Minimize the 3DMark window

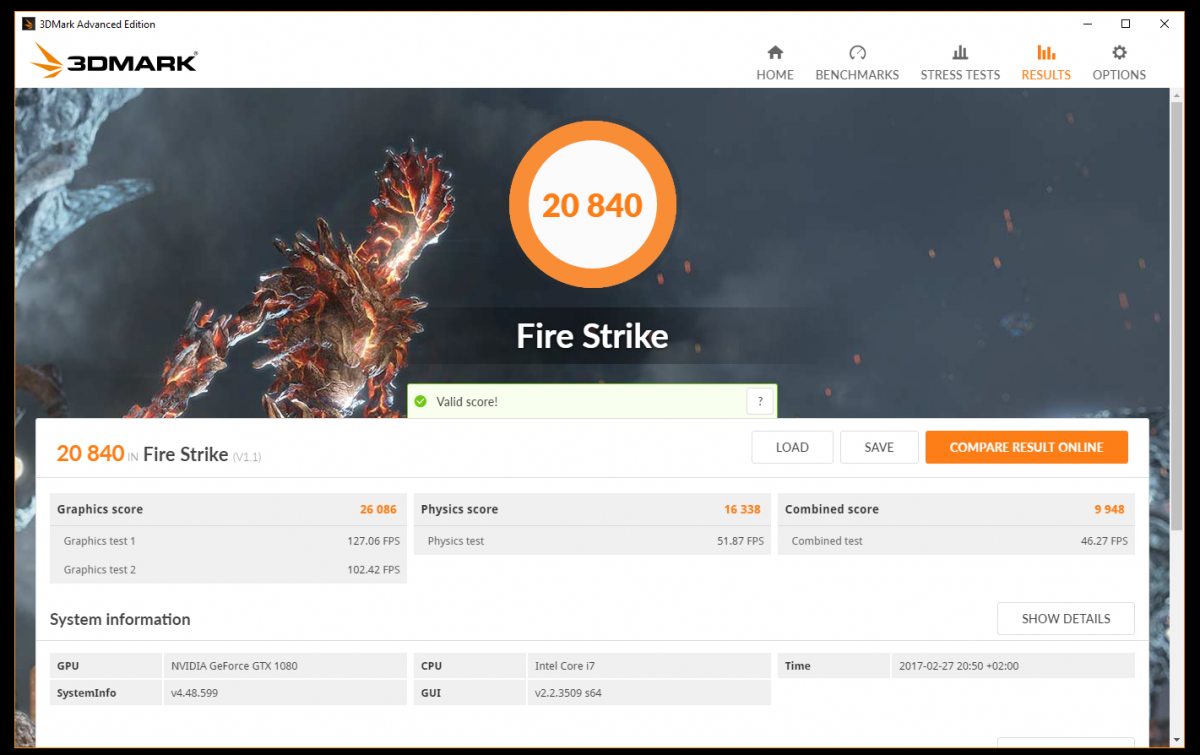(1087, 24)
